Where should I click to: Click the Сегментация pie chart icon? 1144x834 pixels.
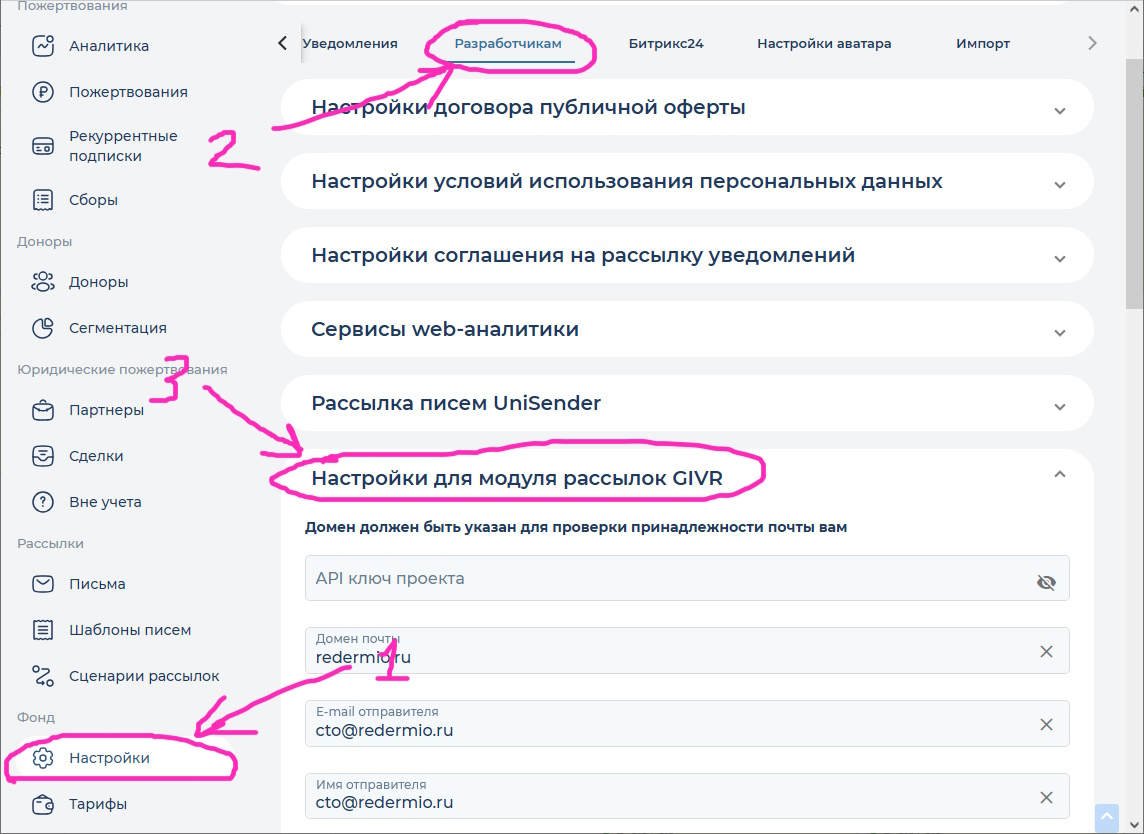tap(41, 327)
